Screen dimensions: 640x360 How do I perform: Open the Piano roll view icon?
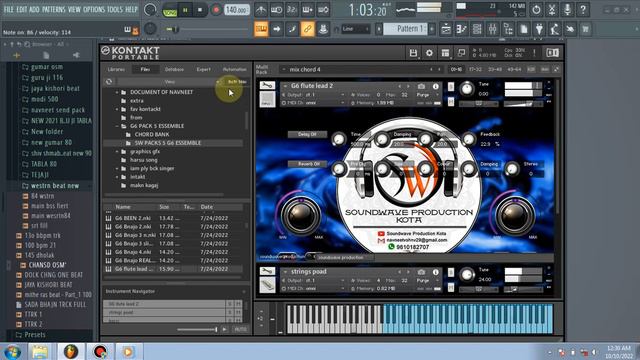462,29
